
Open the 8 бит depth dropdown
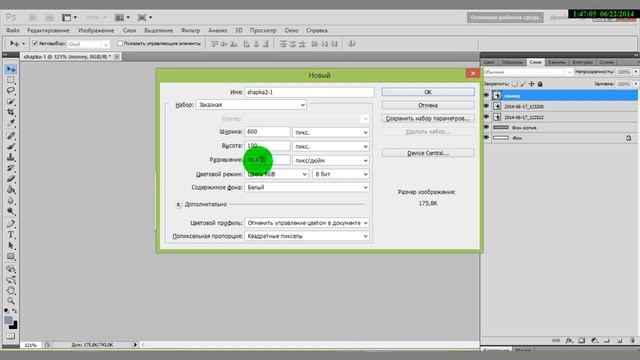click(341, 174)
